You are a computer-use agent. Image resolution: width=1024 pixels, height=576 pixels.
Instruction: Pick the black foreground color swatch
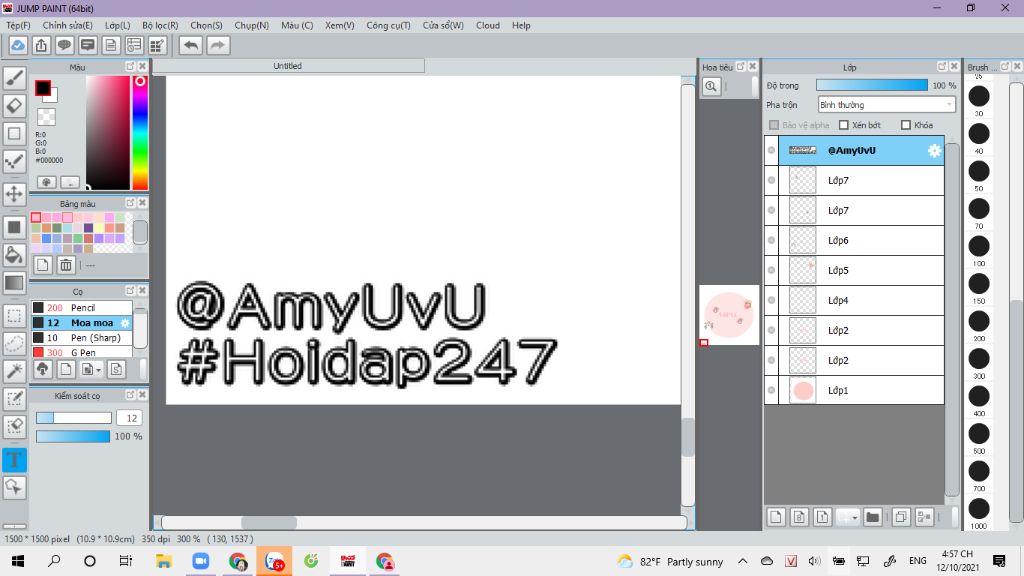43,88
